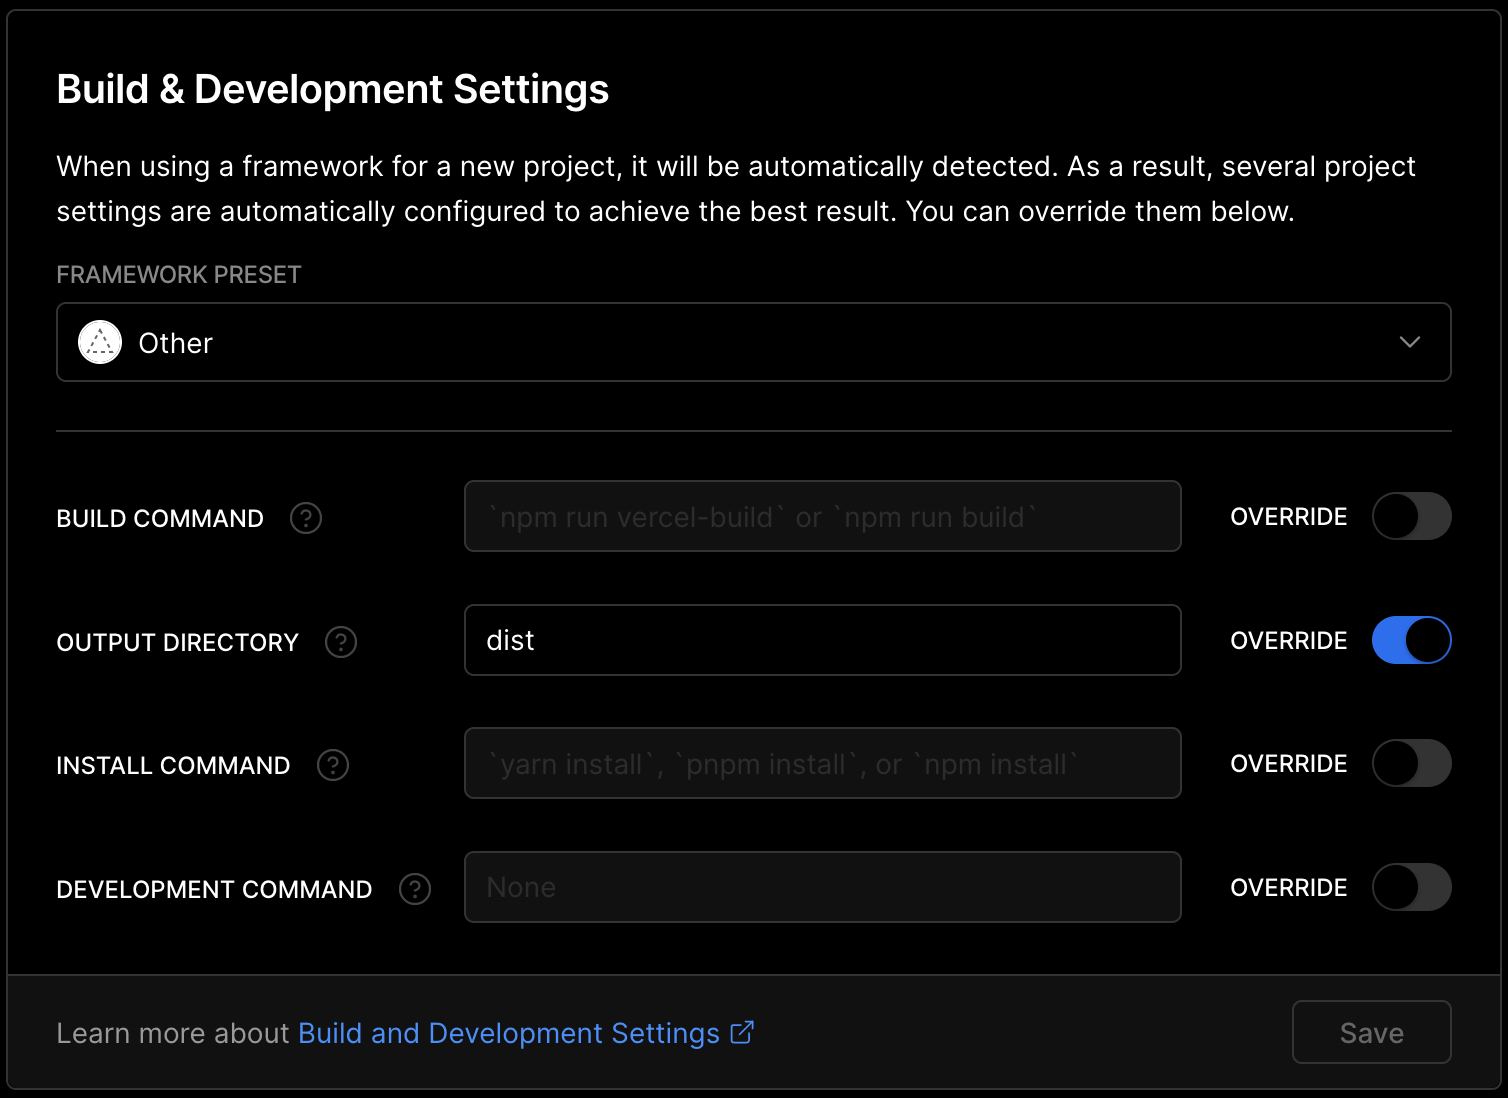The image size is (1508, 1098).
Task: Enable the Development Command override toggle
Action: click(1411, 887)
